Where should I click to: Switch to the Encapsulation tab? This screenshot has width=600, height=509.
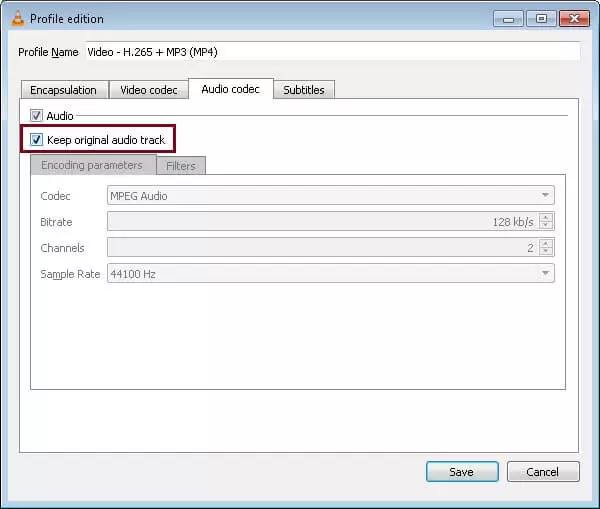coord(64,90)
